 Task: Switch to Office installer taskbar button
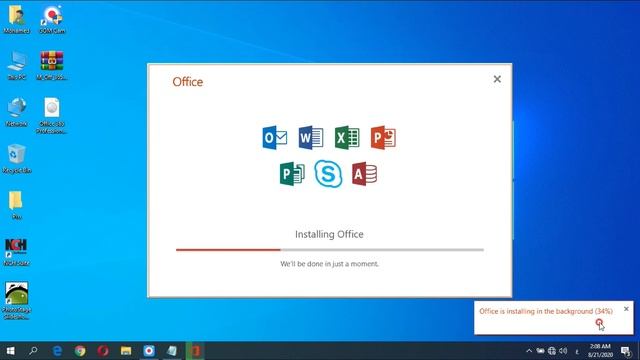point(195,351)
